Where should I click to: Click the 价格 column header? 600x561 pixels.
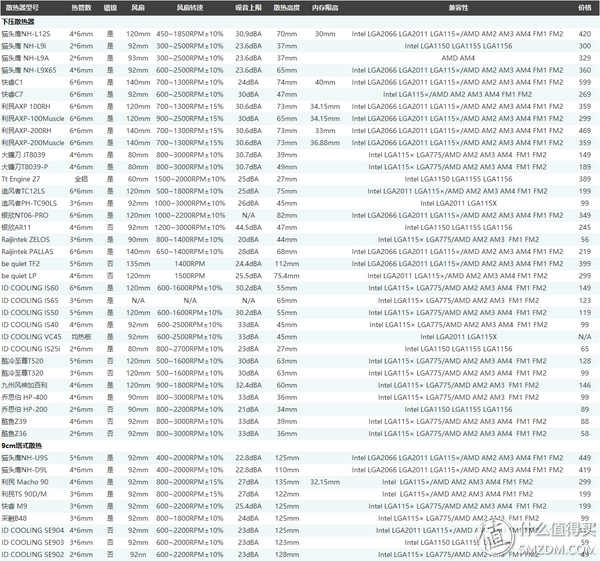pyautogui.click(x=584, y=6)
